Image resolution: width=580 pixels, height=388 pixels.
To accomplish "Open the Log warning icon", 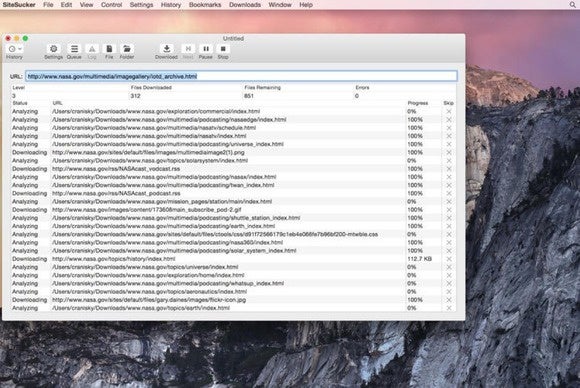I will pos(92,49).
